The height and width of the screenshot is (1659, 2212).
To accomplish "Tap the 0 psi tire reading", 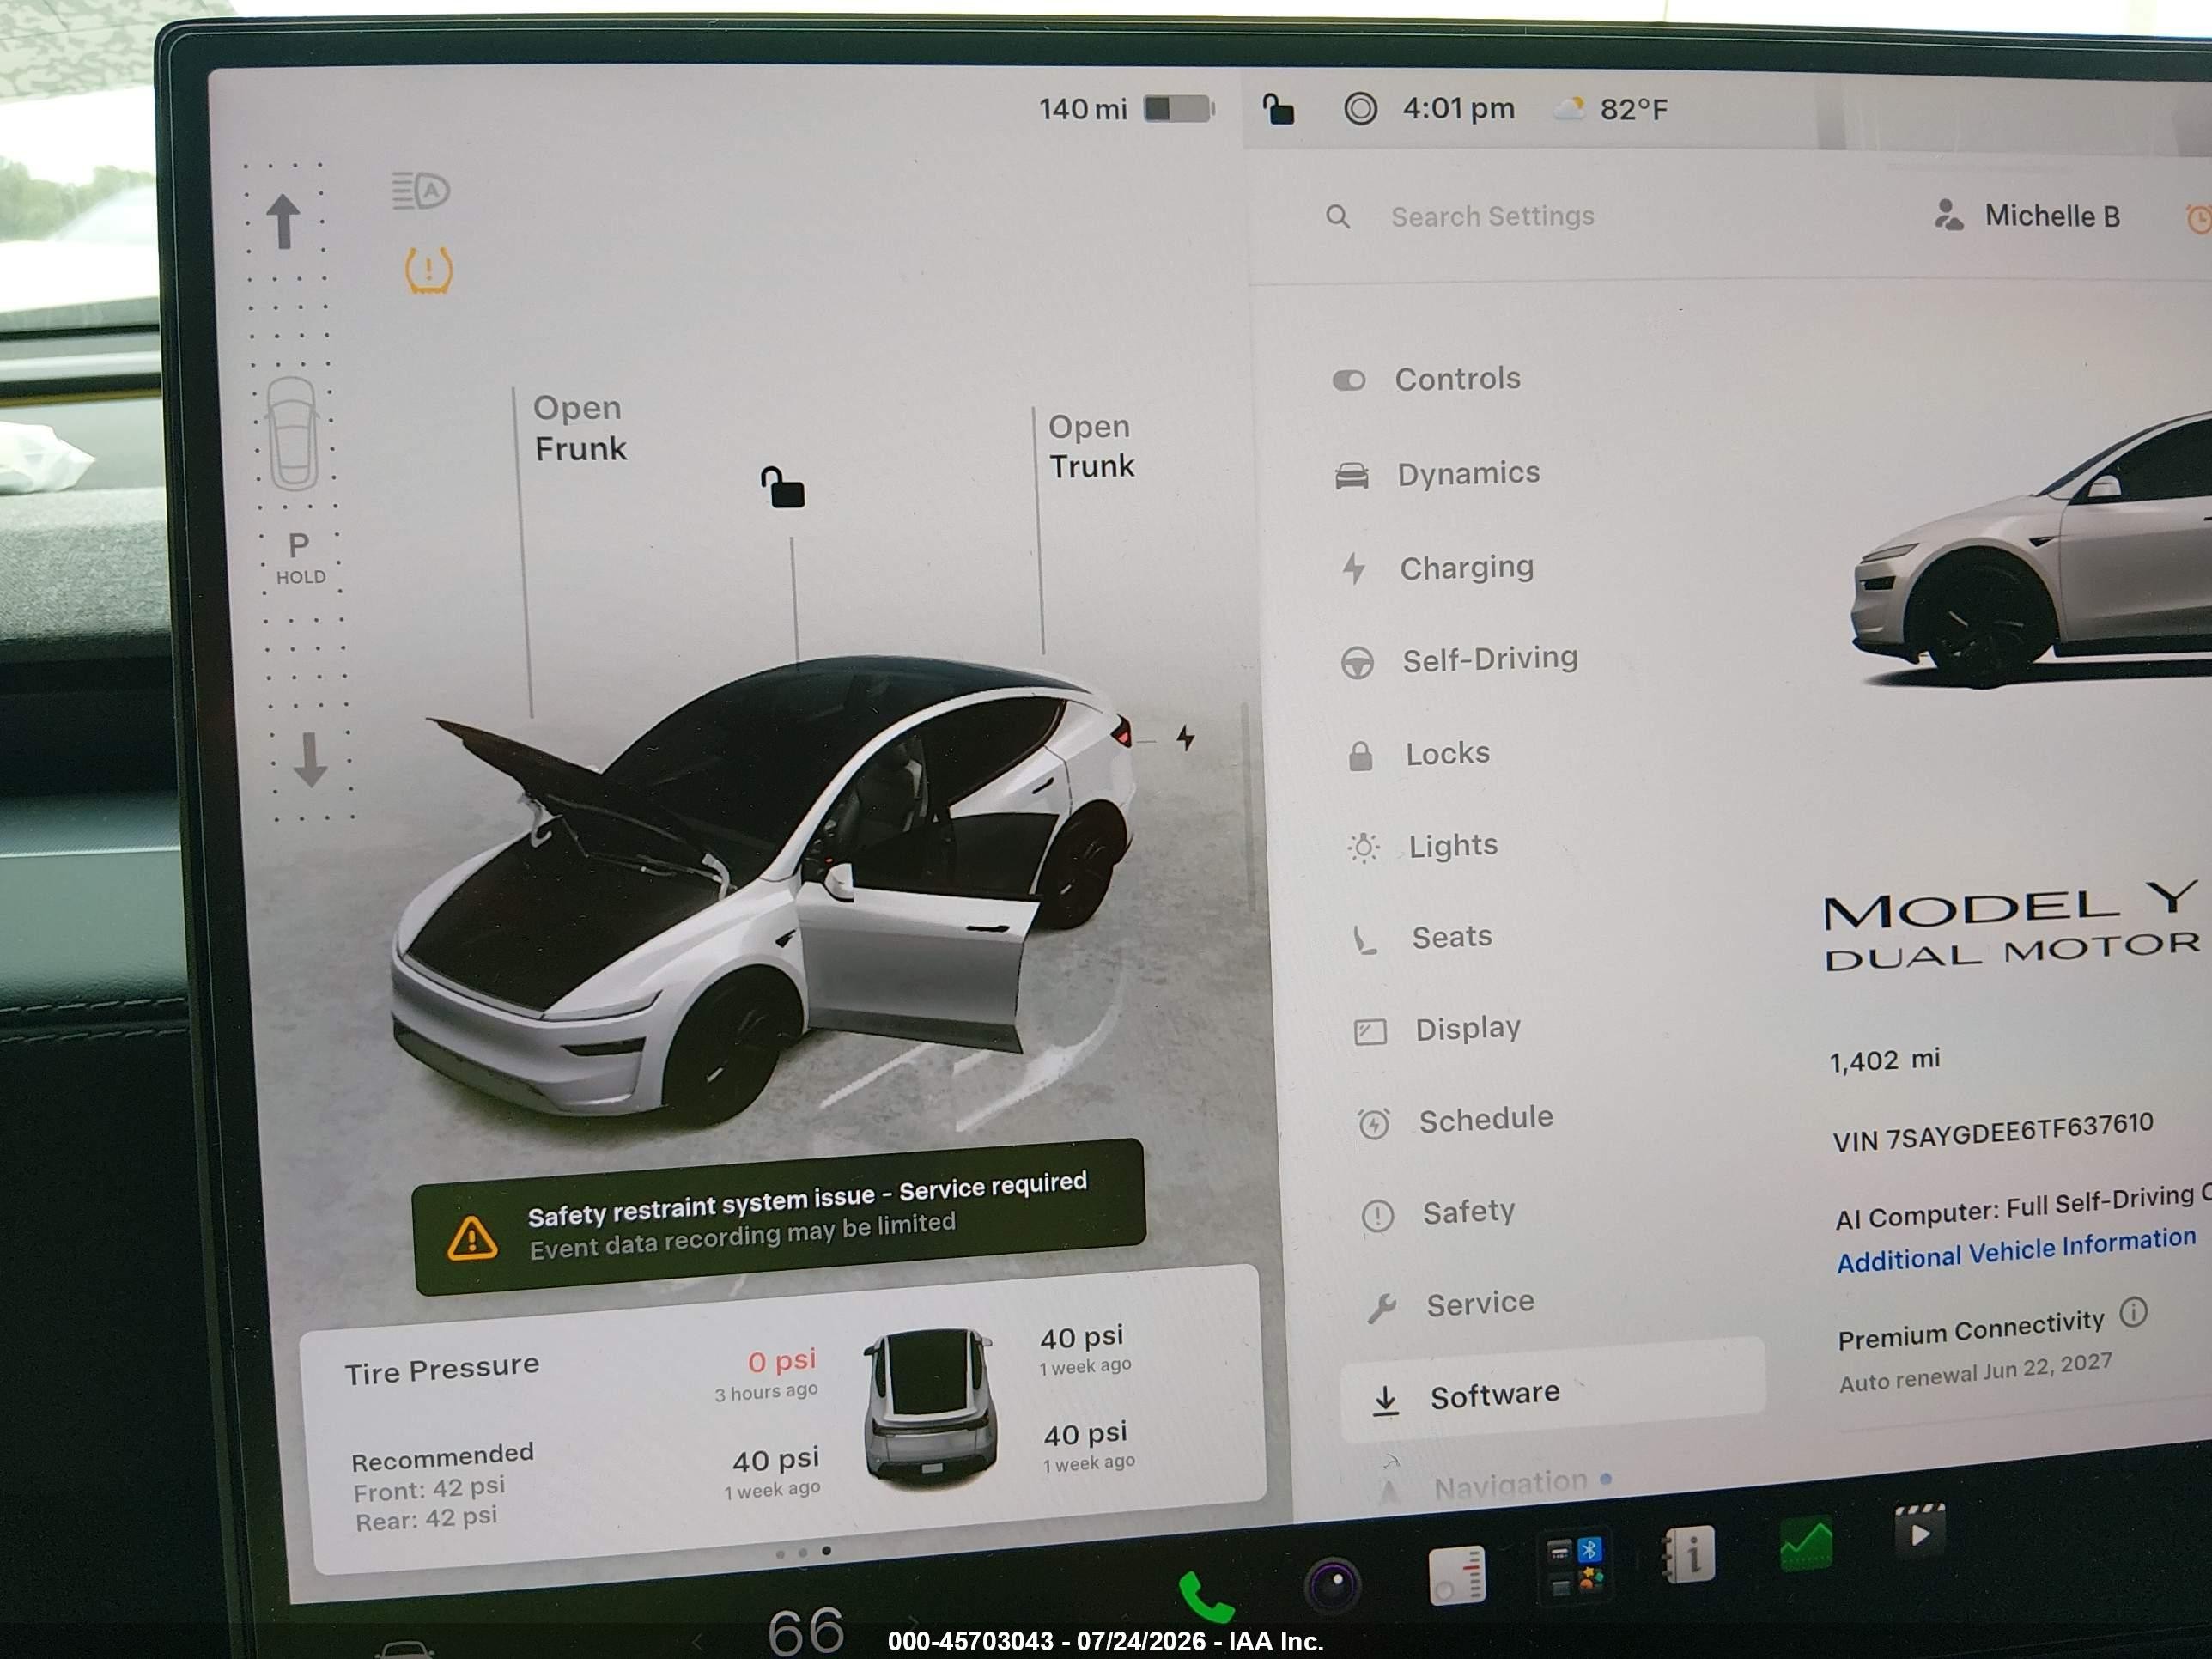I will coord(782,1360).
